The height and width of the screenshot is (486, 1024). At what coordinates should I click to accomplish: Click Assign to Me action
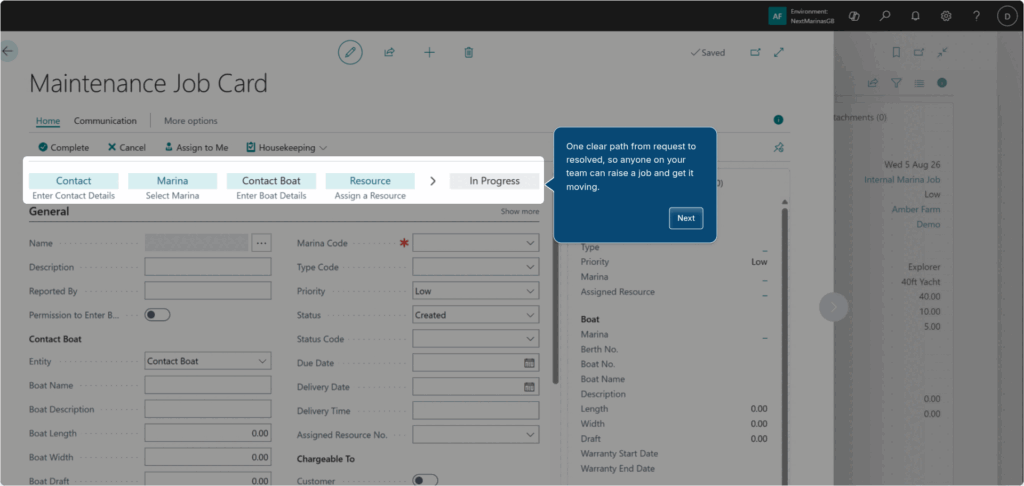coord(196,148)
